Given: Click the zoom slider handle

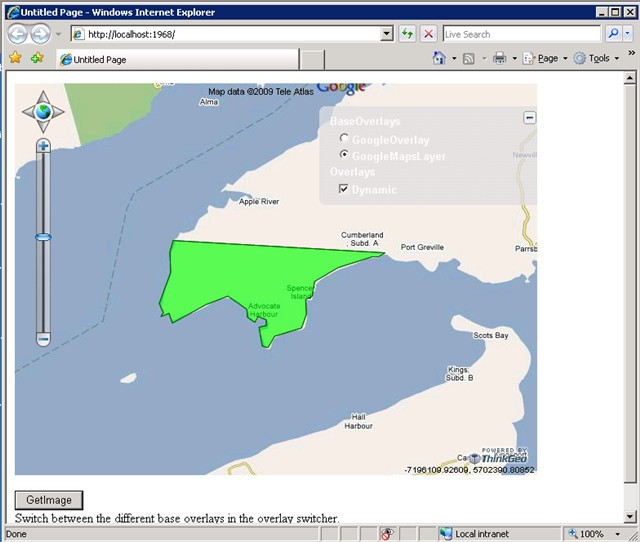Looking at the screenshot, I should [43, 237].
